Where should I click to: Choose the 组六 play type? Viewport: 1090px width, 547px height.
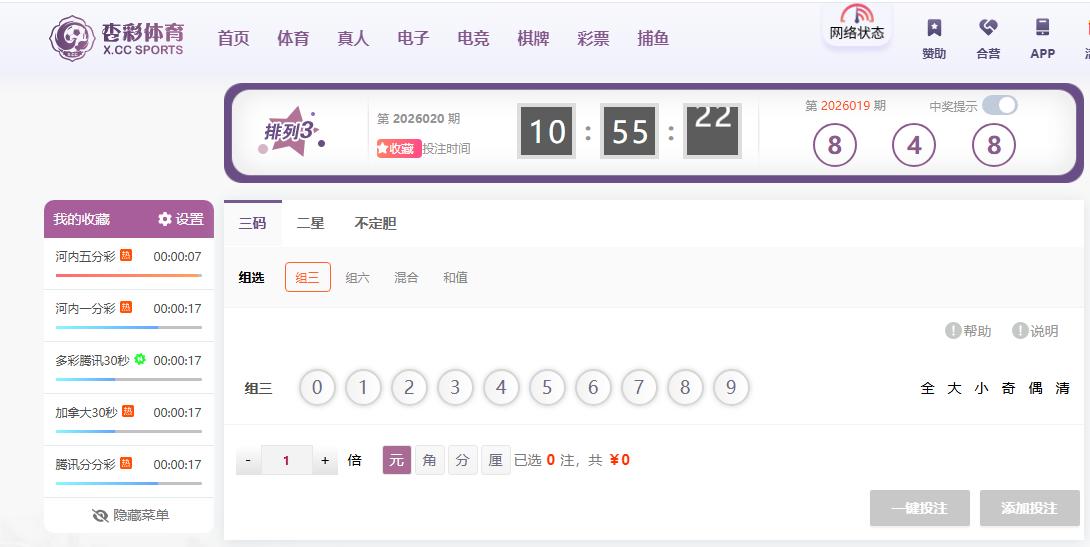357,278
